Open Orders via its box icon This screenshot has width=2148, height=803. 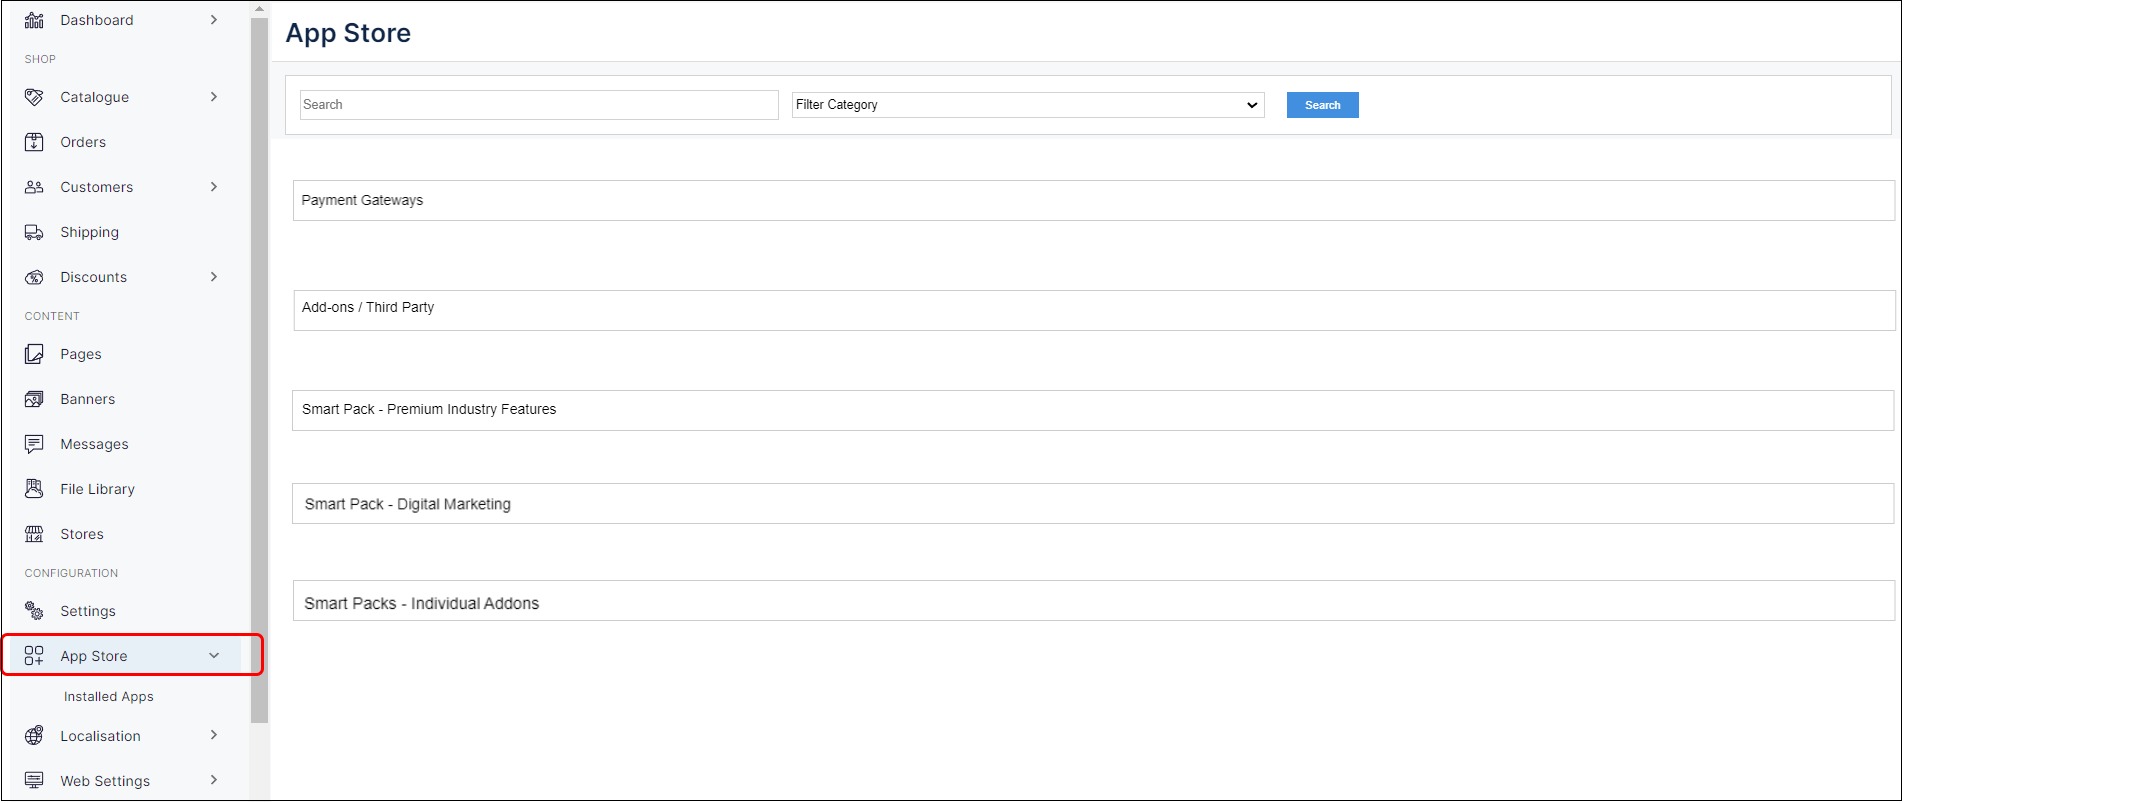[34, 142]
